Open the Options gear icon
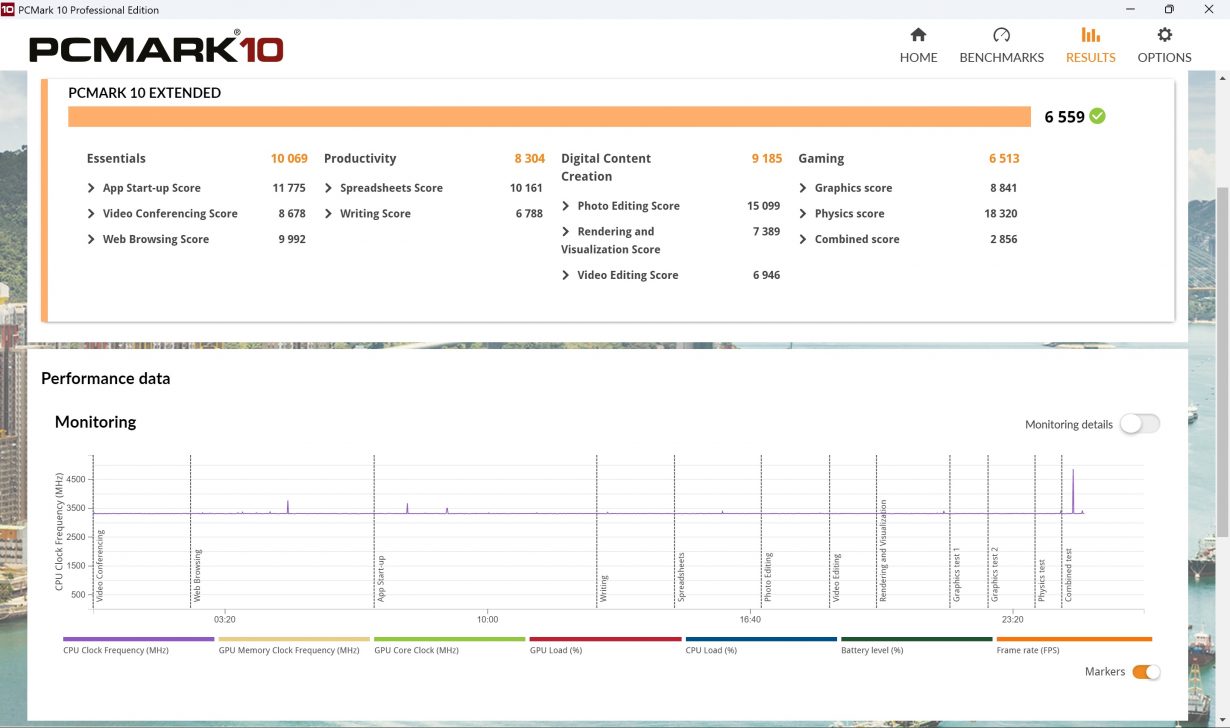This screenshot has width=1230, height=728. click(1164, 36)
